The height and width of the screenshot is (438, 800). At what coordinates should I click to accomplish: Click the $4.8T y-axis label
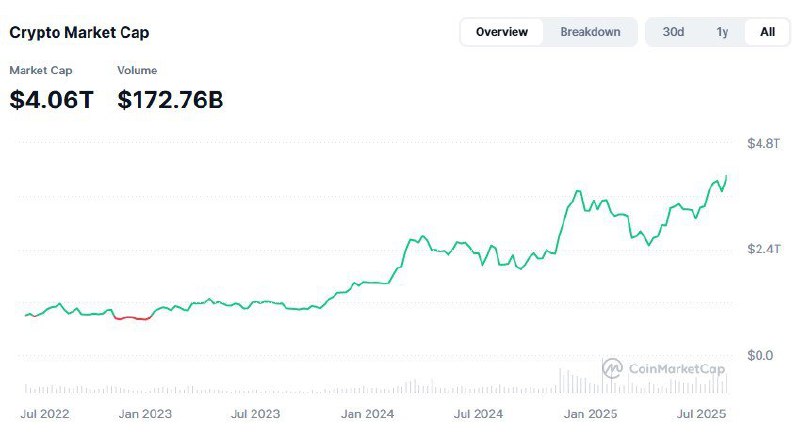(764, 143)
